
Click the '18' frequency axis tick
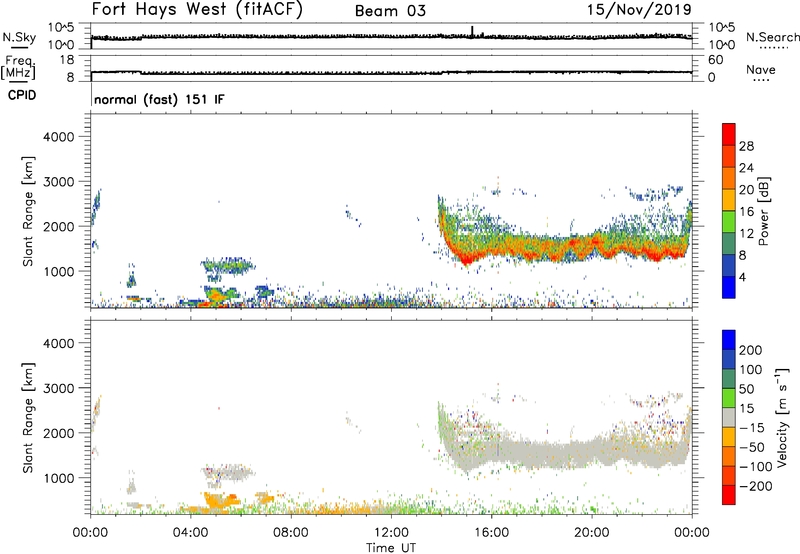[67, 60]
